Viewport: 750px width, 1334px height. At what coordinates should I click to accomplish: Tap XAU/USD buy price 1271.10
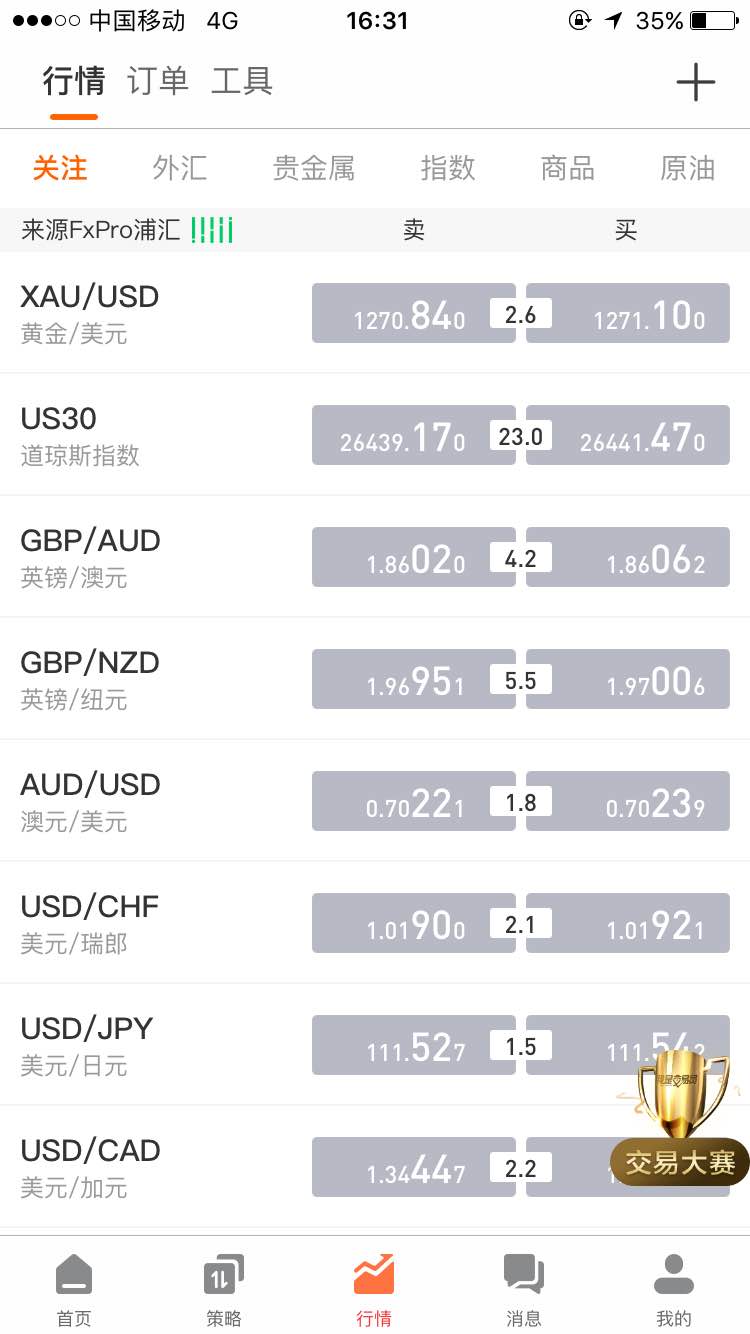point(628,313)
